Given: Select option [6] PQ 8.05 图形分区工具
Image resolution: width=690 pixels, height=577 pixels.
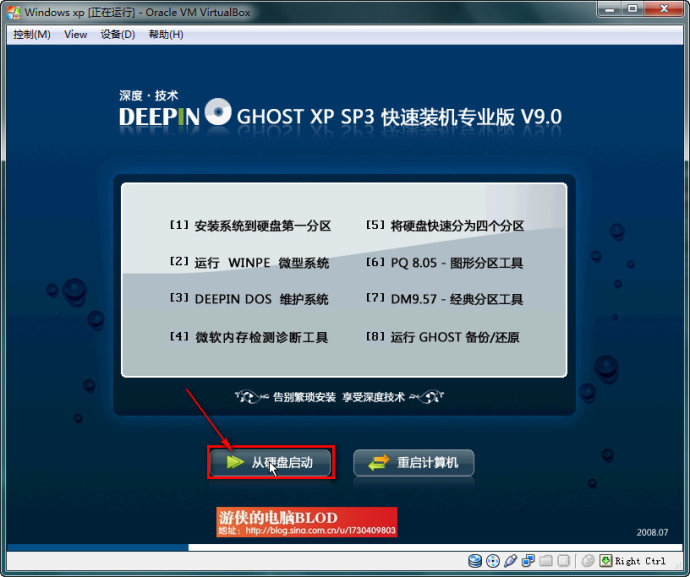Looking at the screenshot, I should tap(444, 263).
